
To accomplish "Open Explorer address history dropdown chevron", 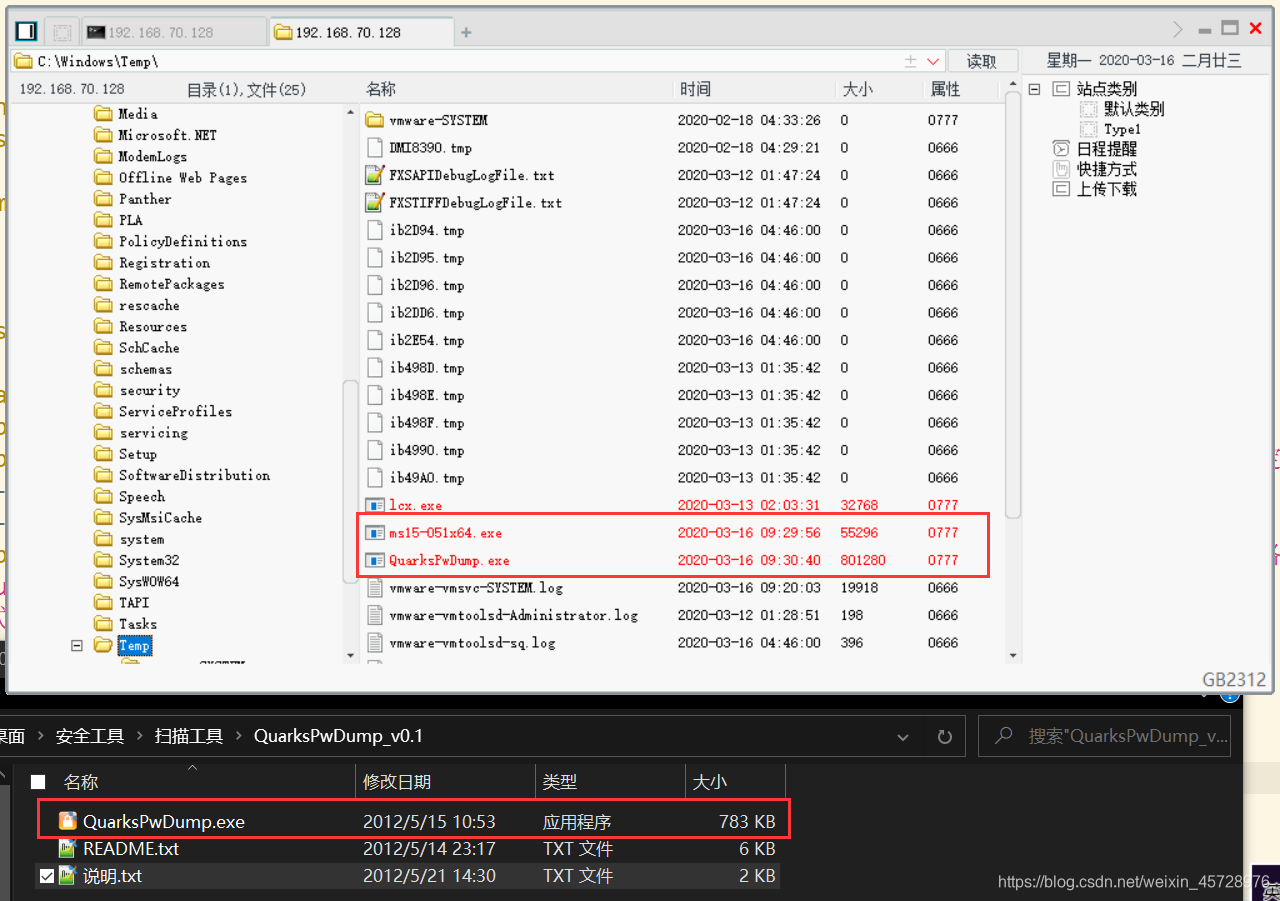I will pos(904,737).
